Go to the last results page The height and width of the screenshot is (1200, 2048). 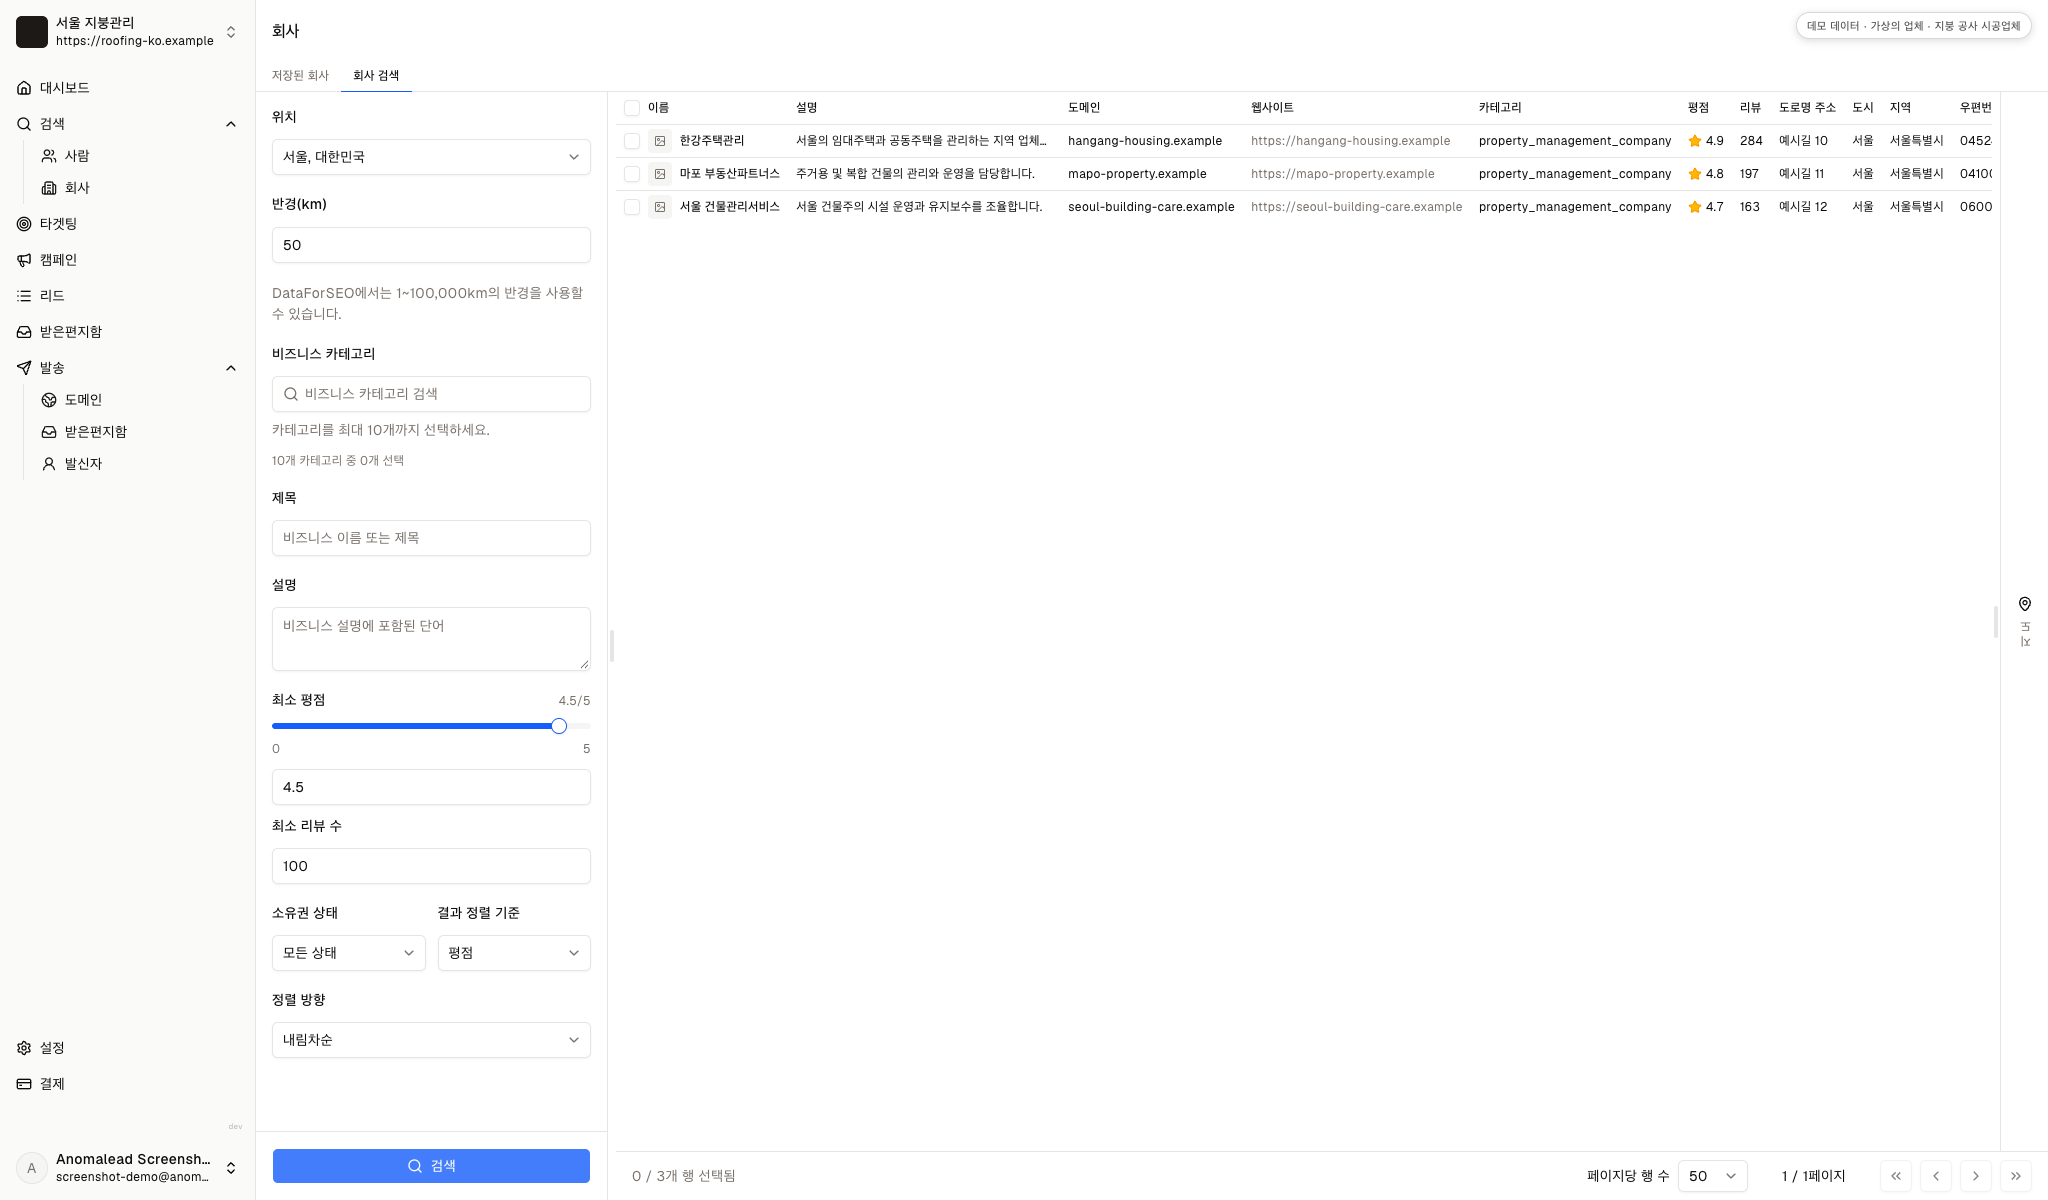[x=2016, y=1176]
